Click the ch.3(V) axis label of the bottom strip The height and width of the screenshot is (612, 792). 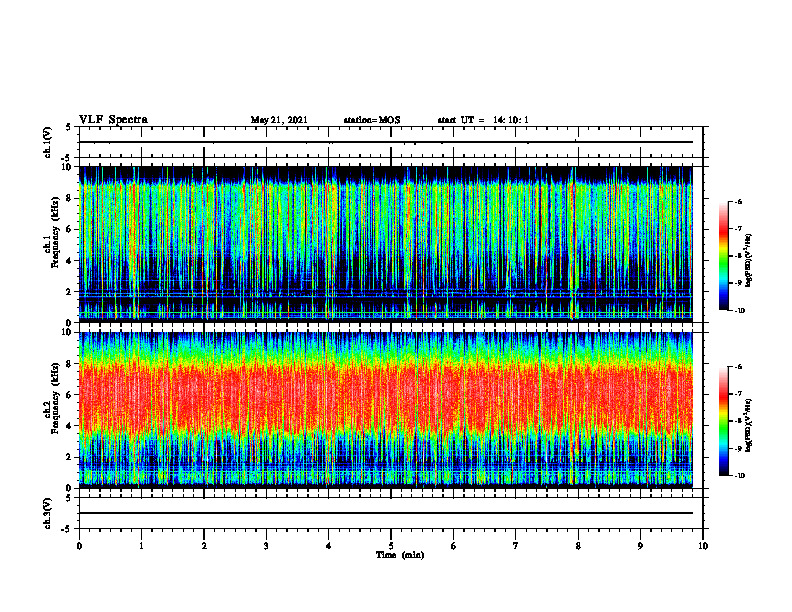47,513
